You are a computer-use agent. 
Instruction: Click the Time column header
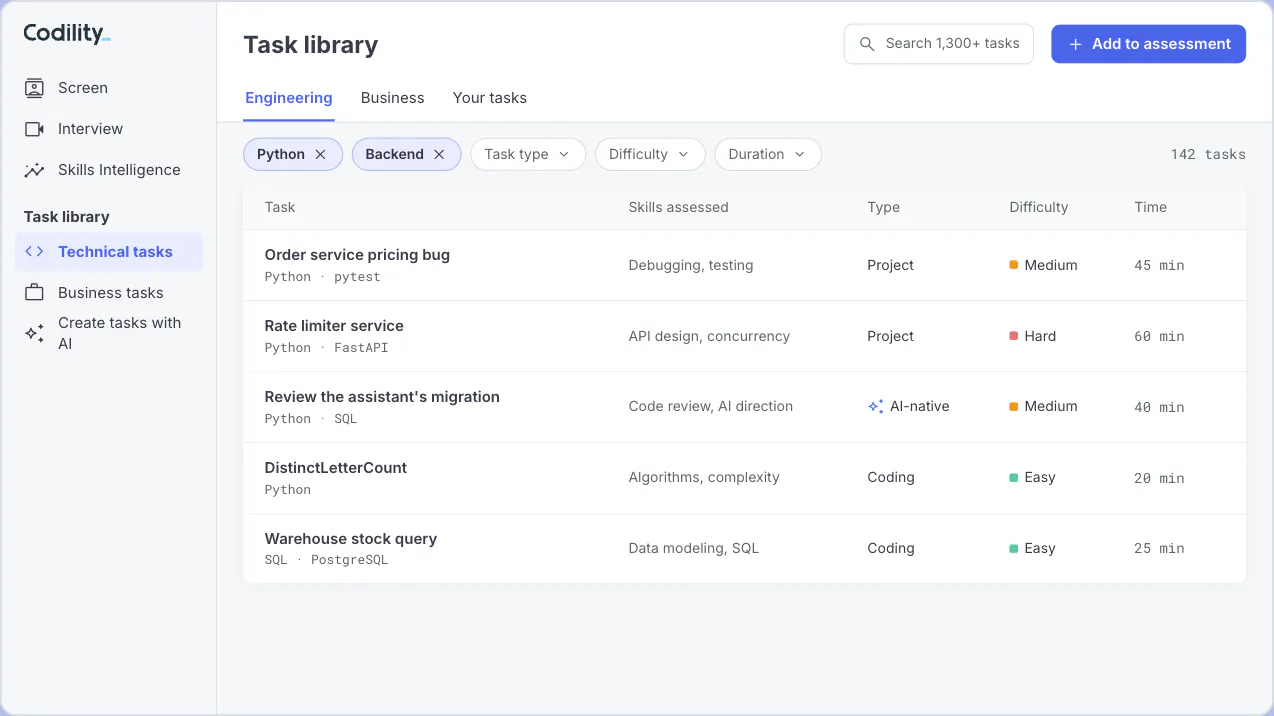(x=1150, y=207)
